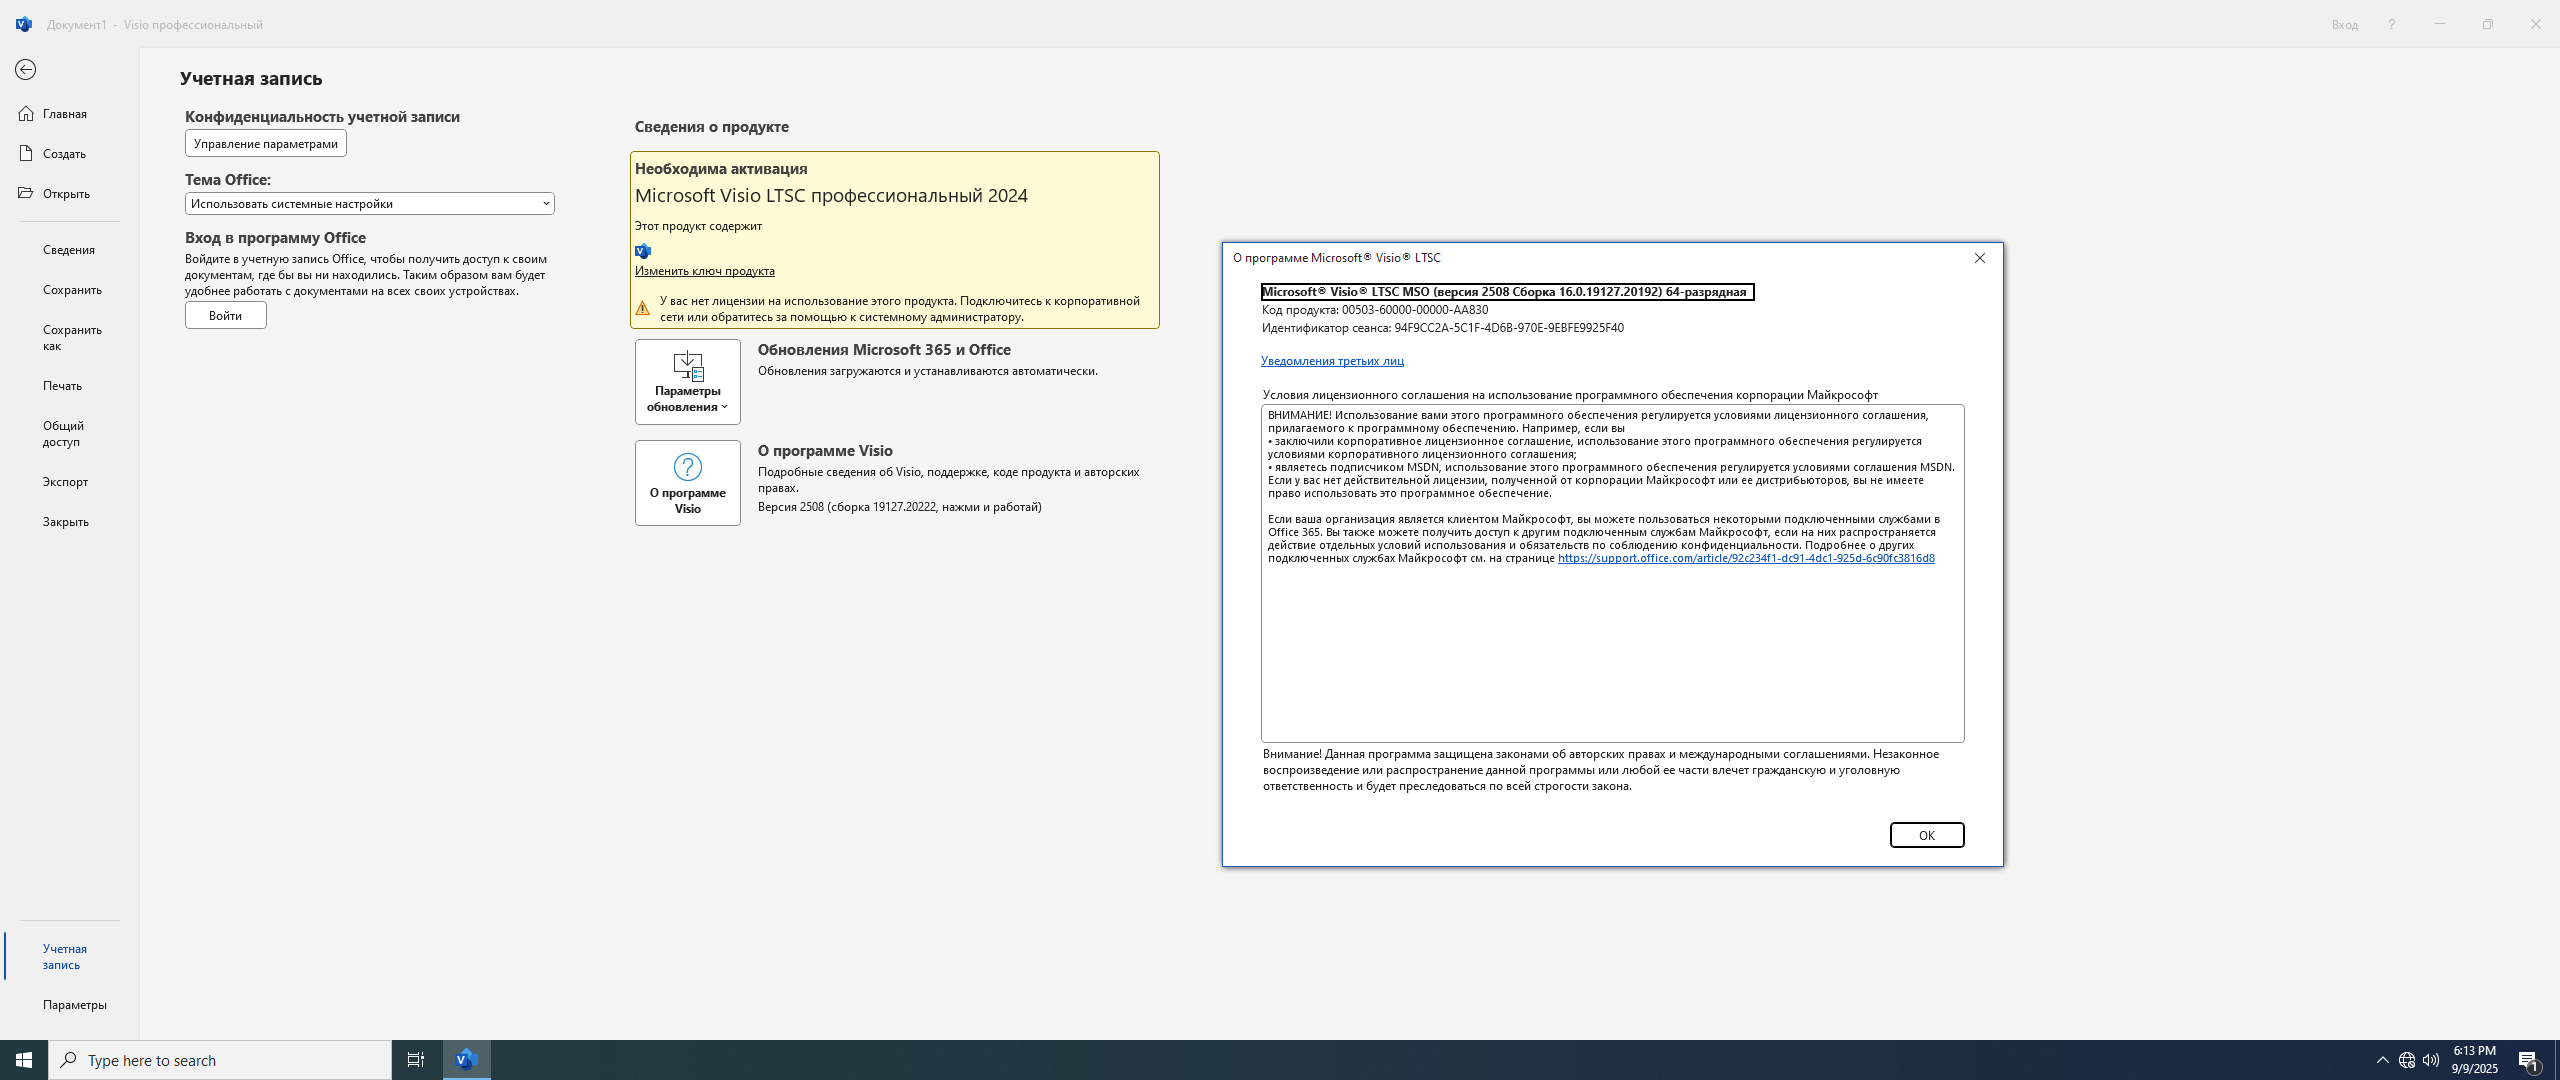Image resolution: width=2560 pixels, height=1080 pixels.
Task: Click the Visio taskbar icon
Action: coord(466,1060)
